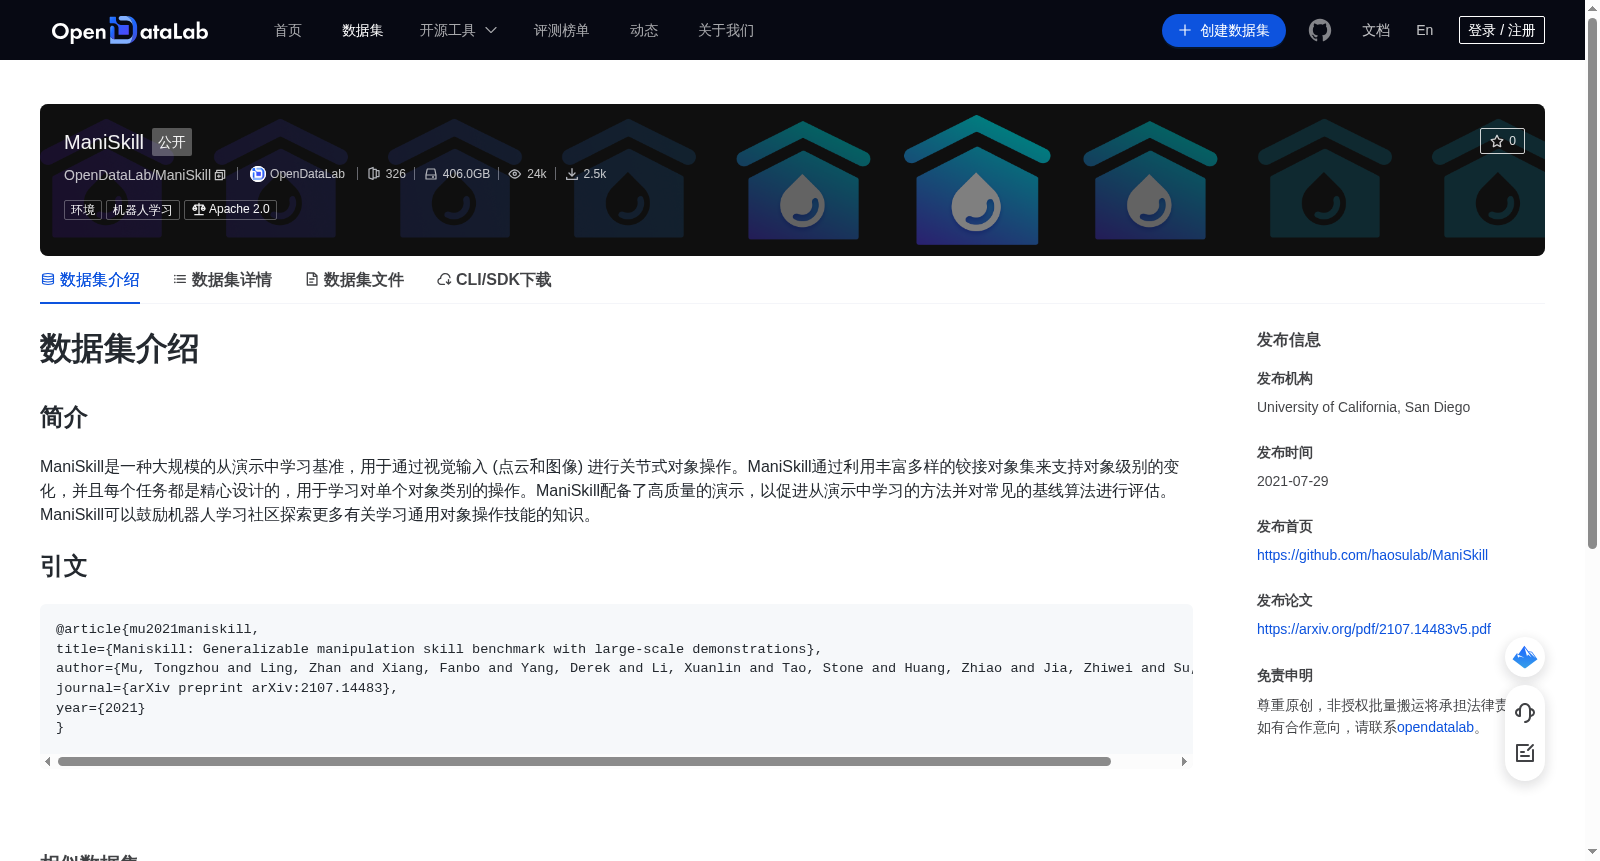Open the 文档 link in header
This screenshot has height=861, width=1600.
1376,30
